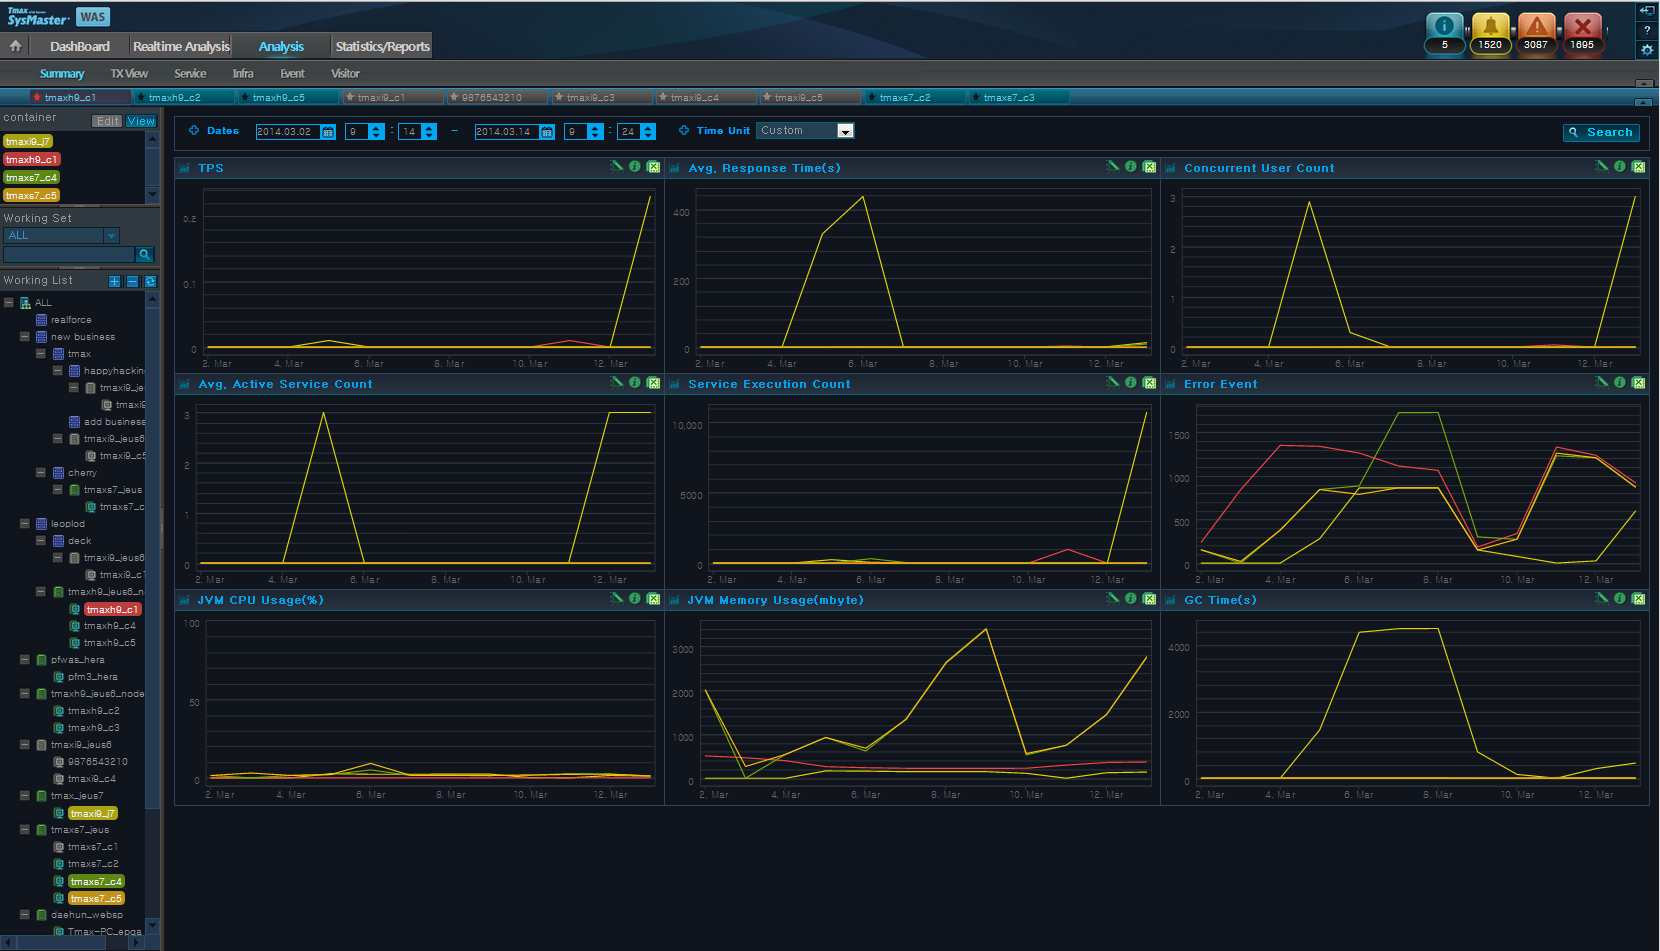Show info for the TPS chart
Screen dimensions: 1660x951
pyautogui.click(x=635, y=167)
